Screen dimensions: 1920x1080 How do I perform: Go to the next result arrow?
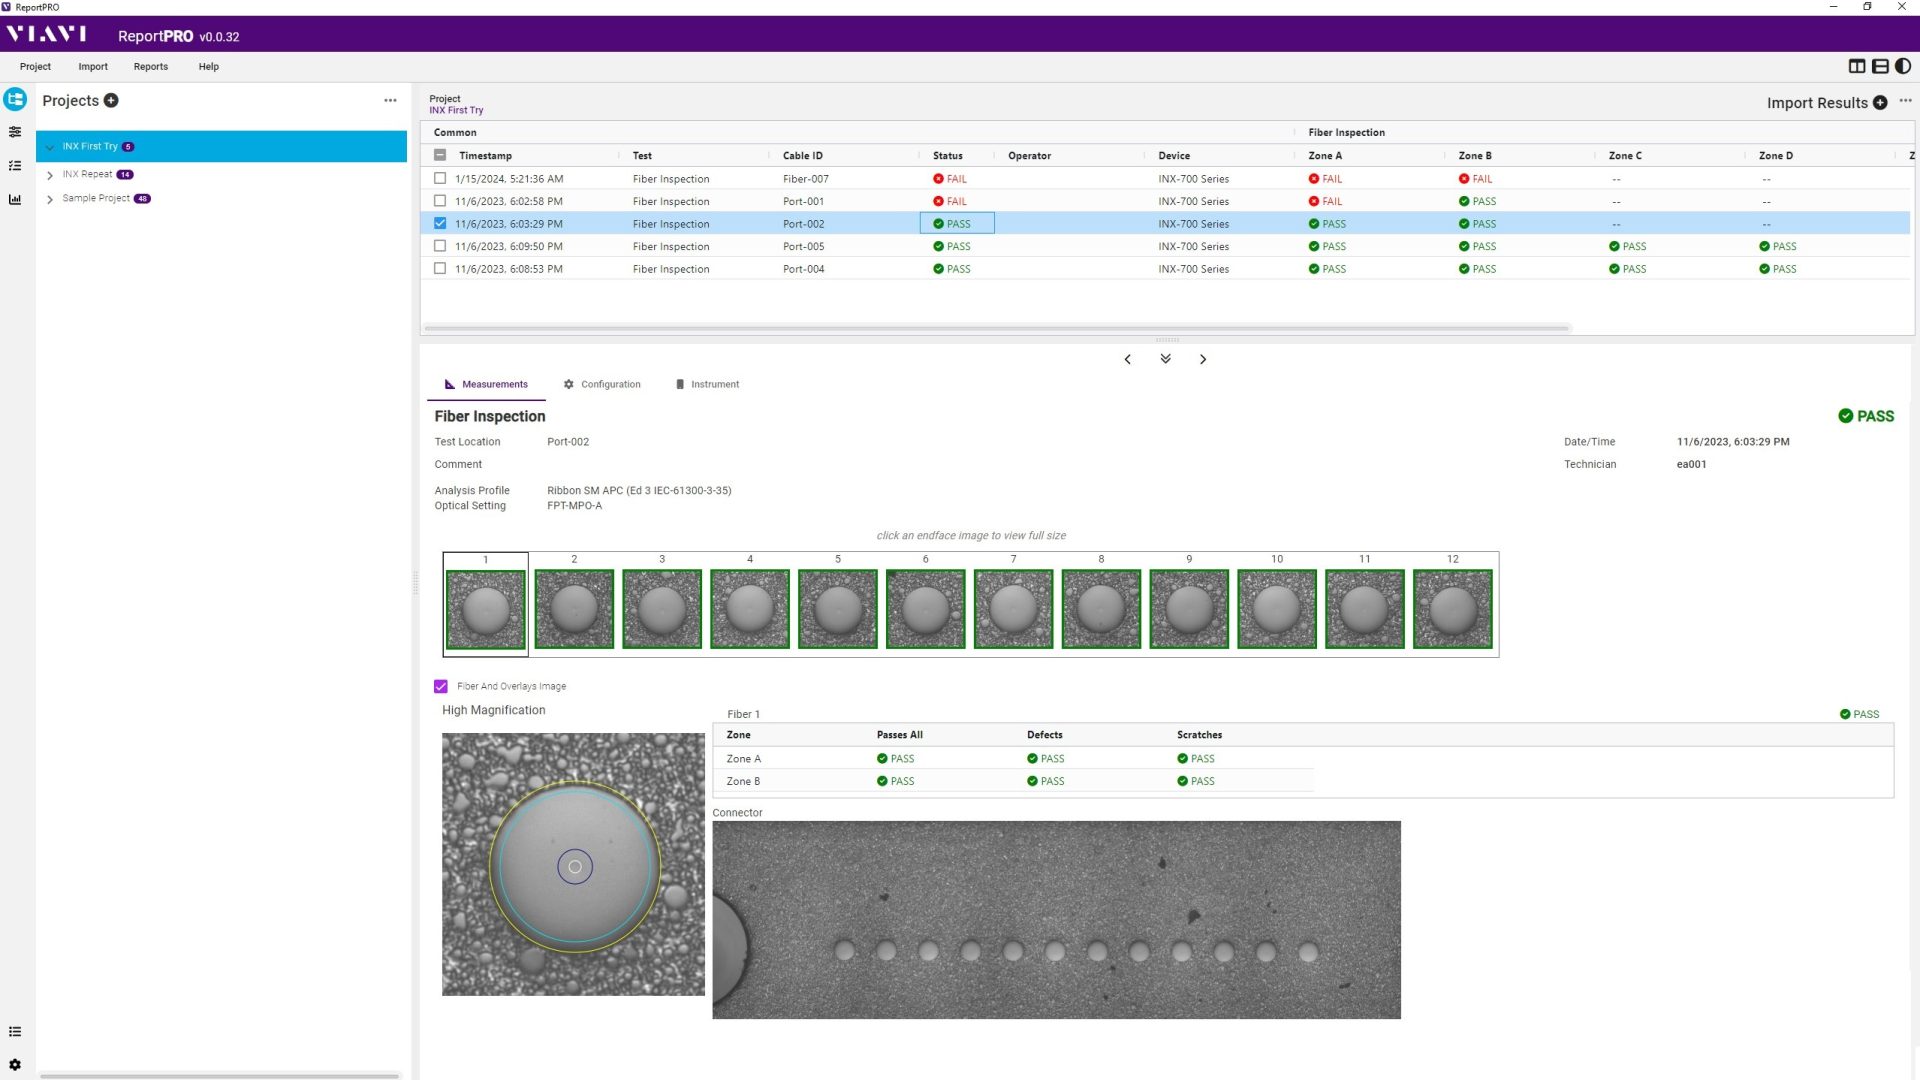(1203, 359)
